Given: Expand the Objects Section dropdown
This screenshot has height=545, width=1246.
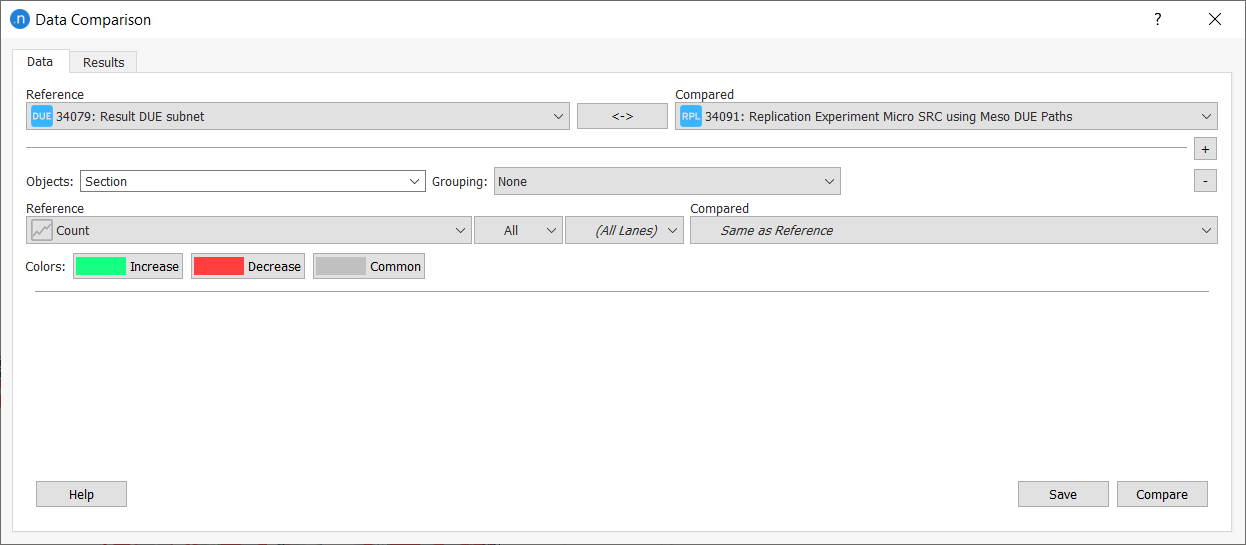Looking at the screenshot, I should 252,181.
